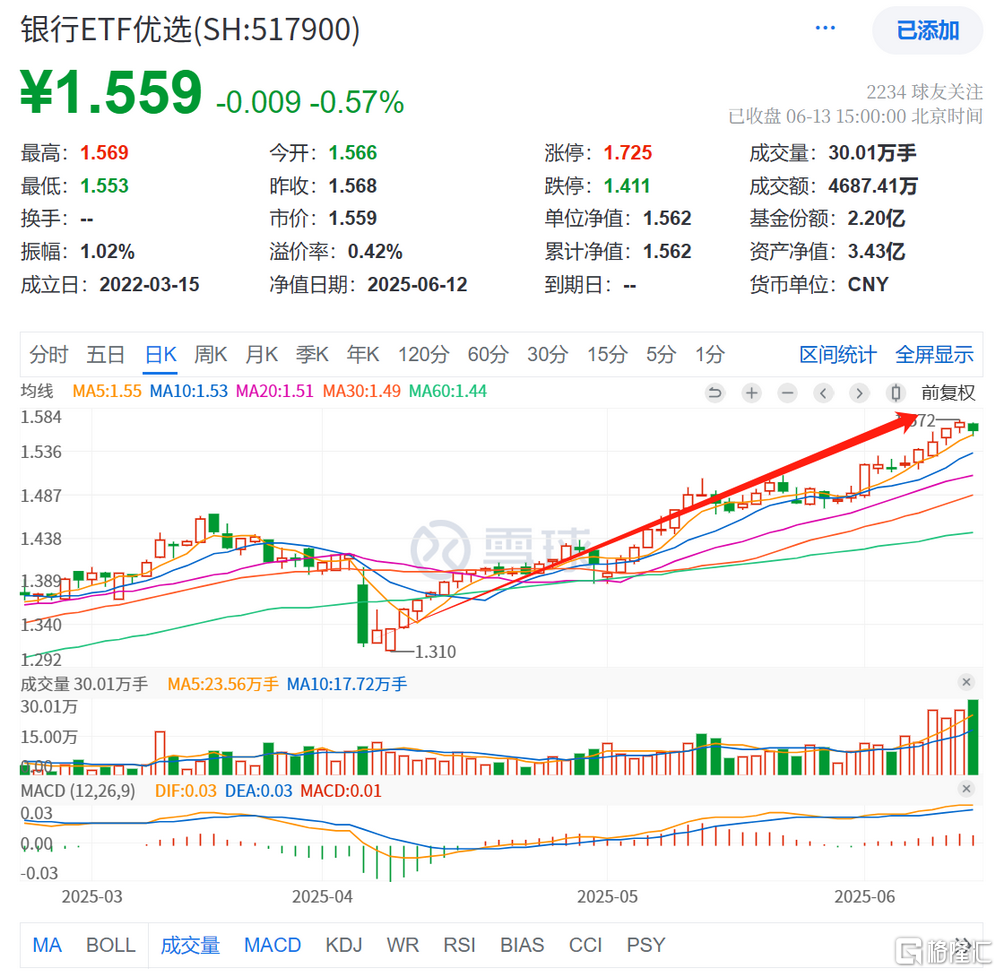Click the 2025-04 date axis label

click(322, 897)
